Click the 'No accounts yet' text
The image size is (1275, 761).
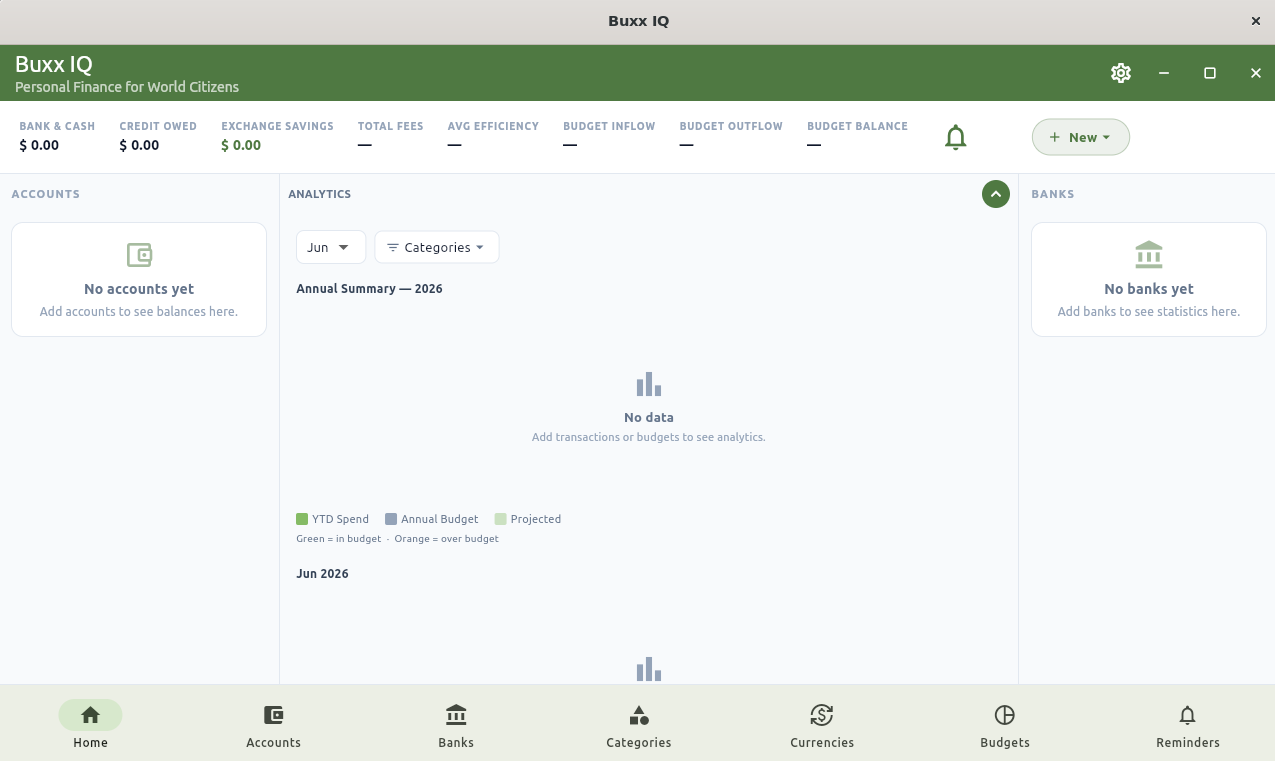139,289
